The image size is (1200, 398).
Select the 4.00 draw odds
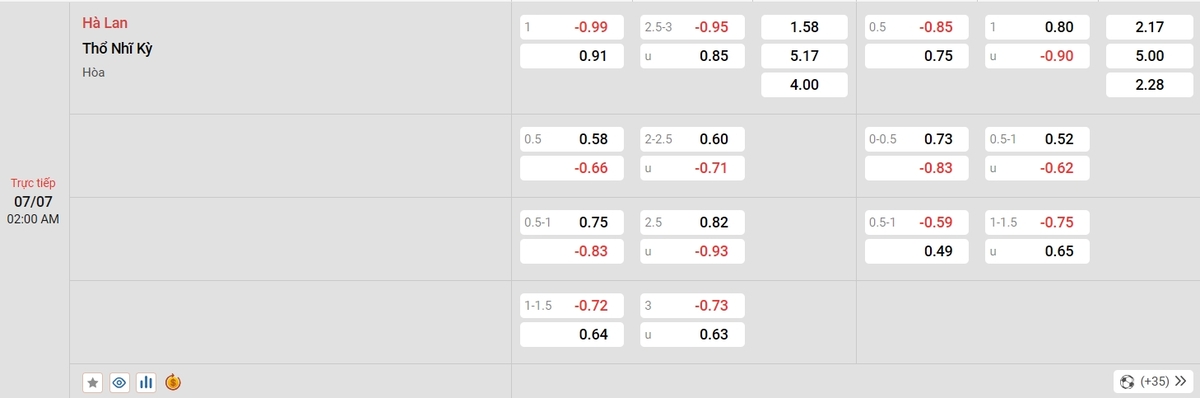804,85
